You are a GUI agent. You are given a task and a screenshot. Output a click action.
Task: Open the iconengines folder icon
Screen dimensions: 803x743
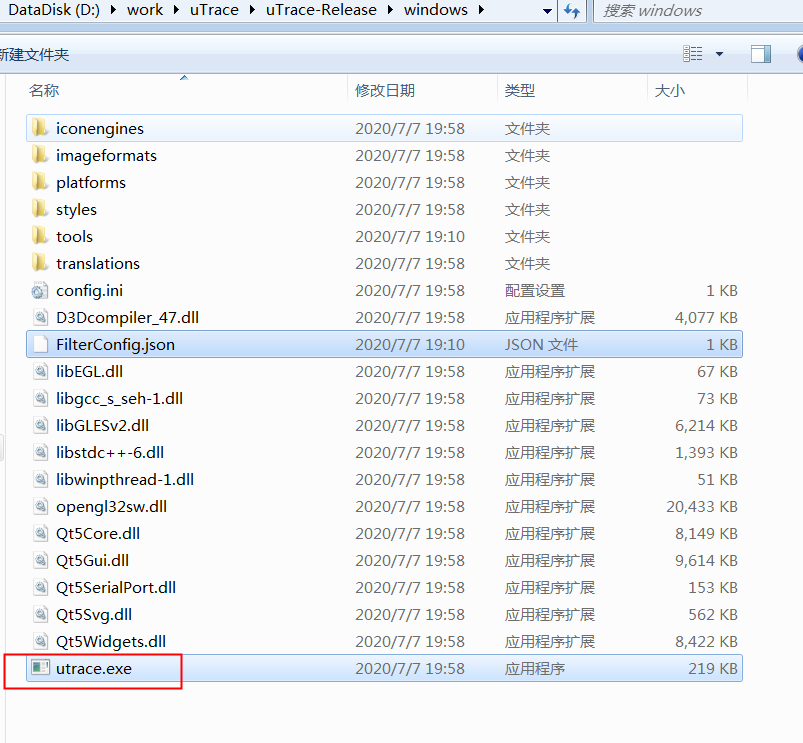[40, 128]
